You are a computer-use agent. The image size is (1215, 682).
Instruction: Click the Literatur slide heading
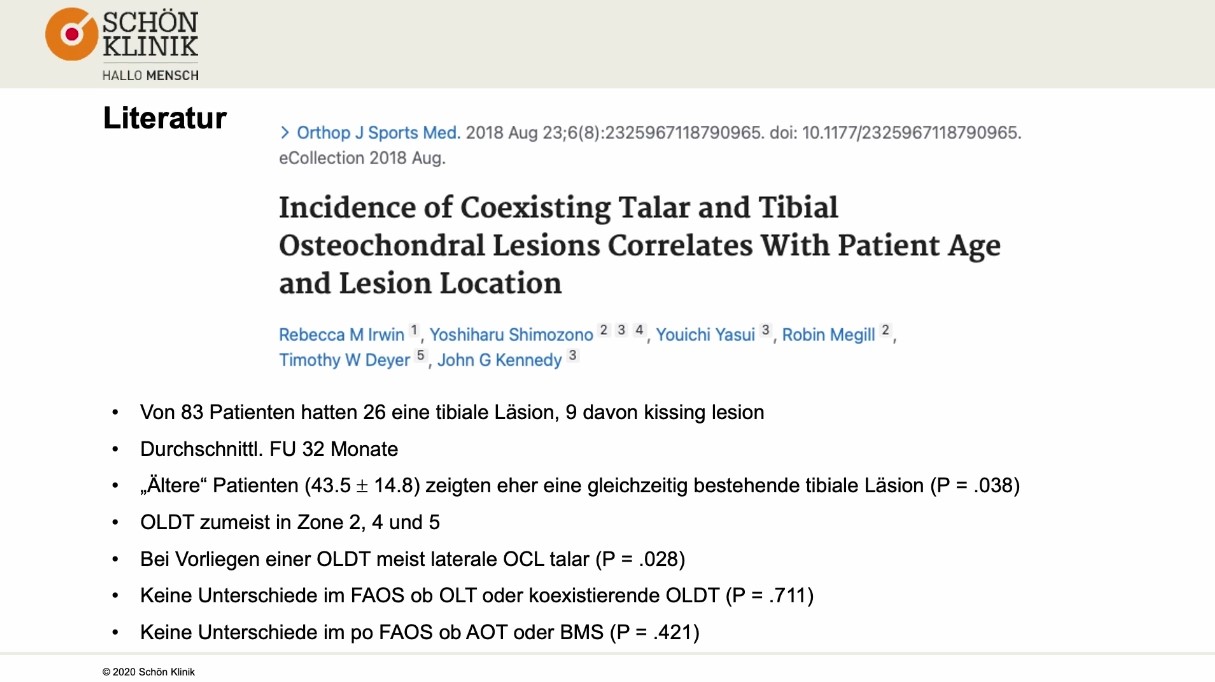[165, 119]
